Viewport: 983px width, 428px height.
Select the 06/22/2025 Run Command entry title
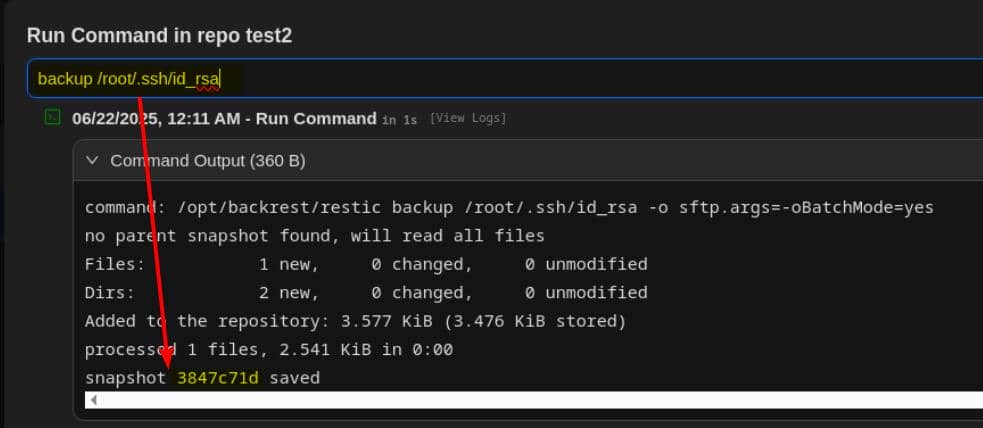click(x=224, y=119)
